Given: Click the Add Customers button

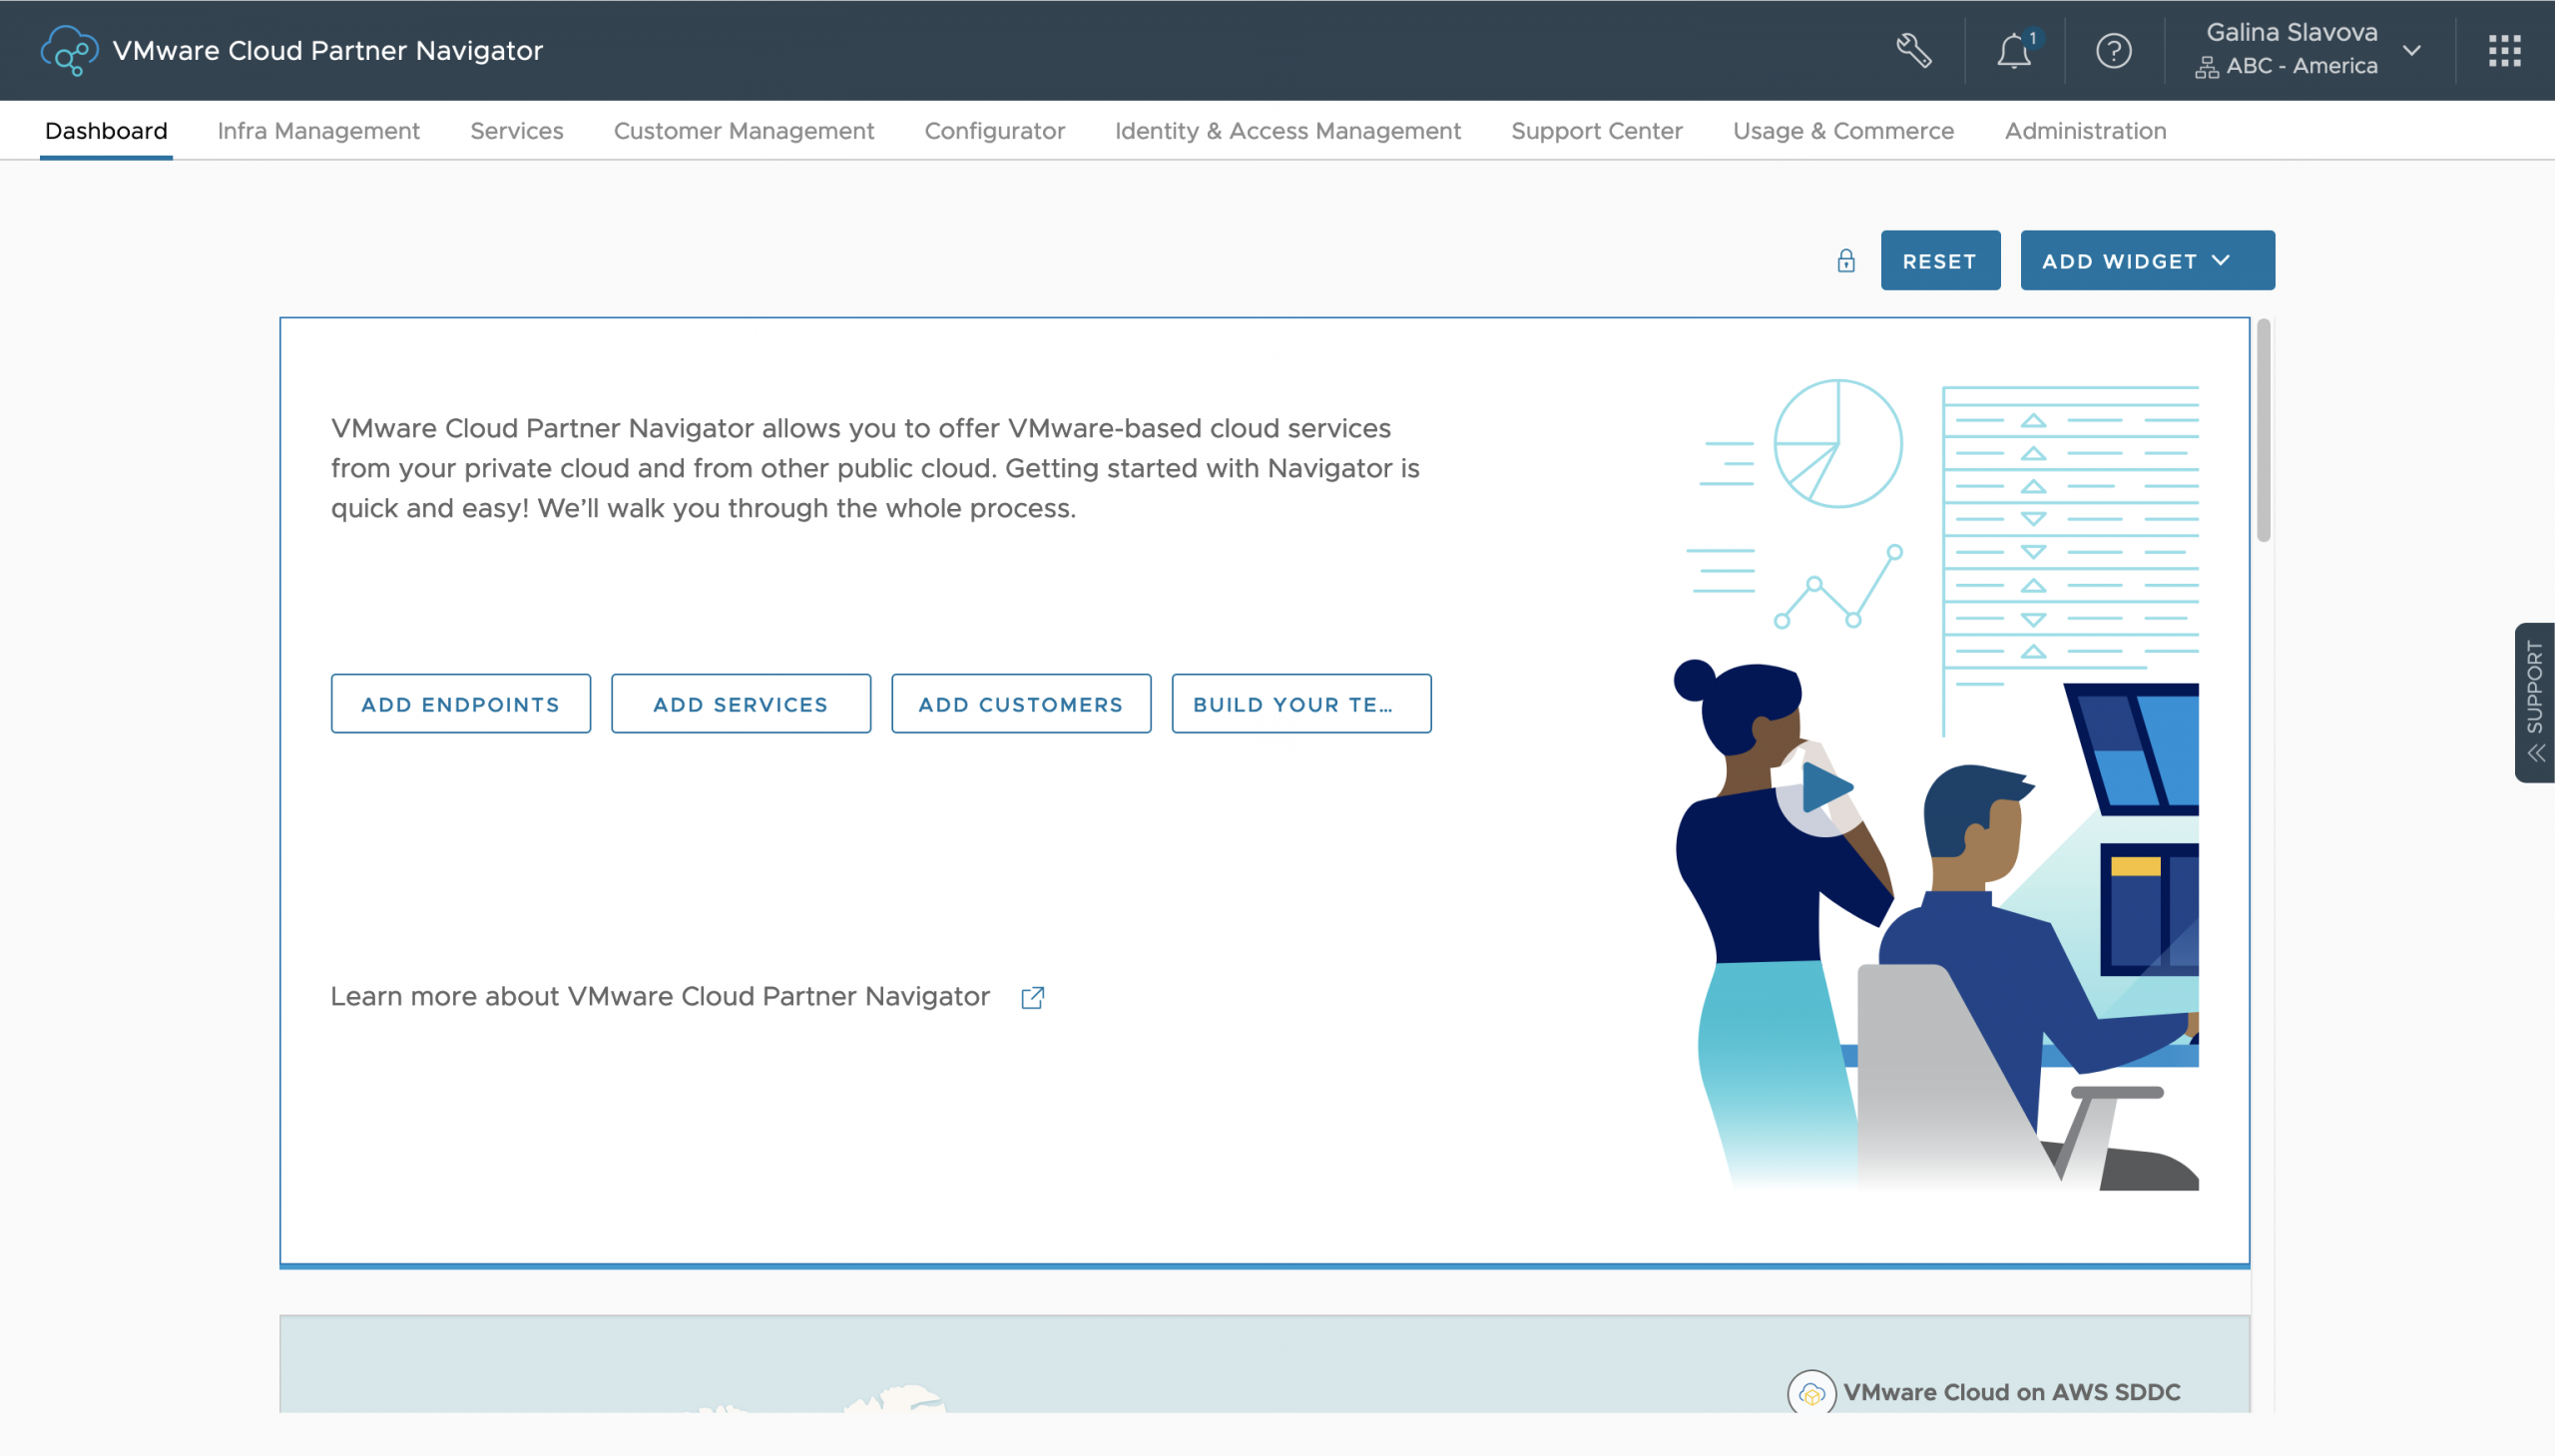Looking at the screenshot, I should [1020, 704].
